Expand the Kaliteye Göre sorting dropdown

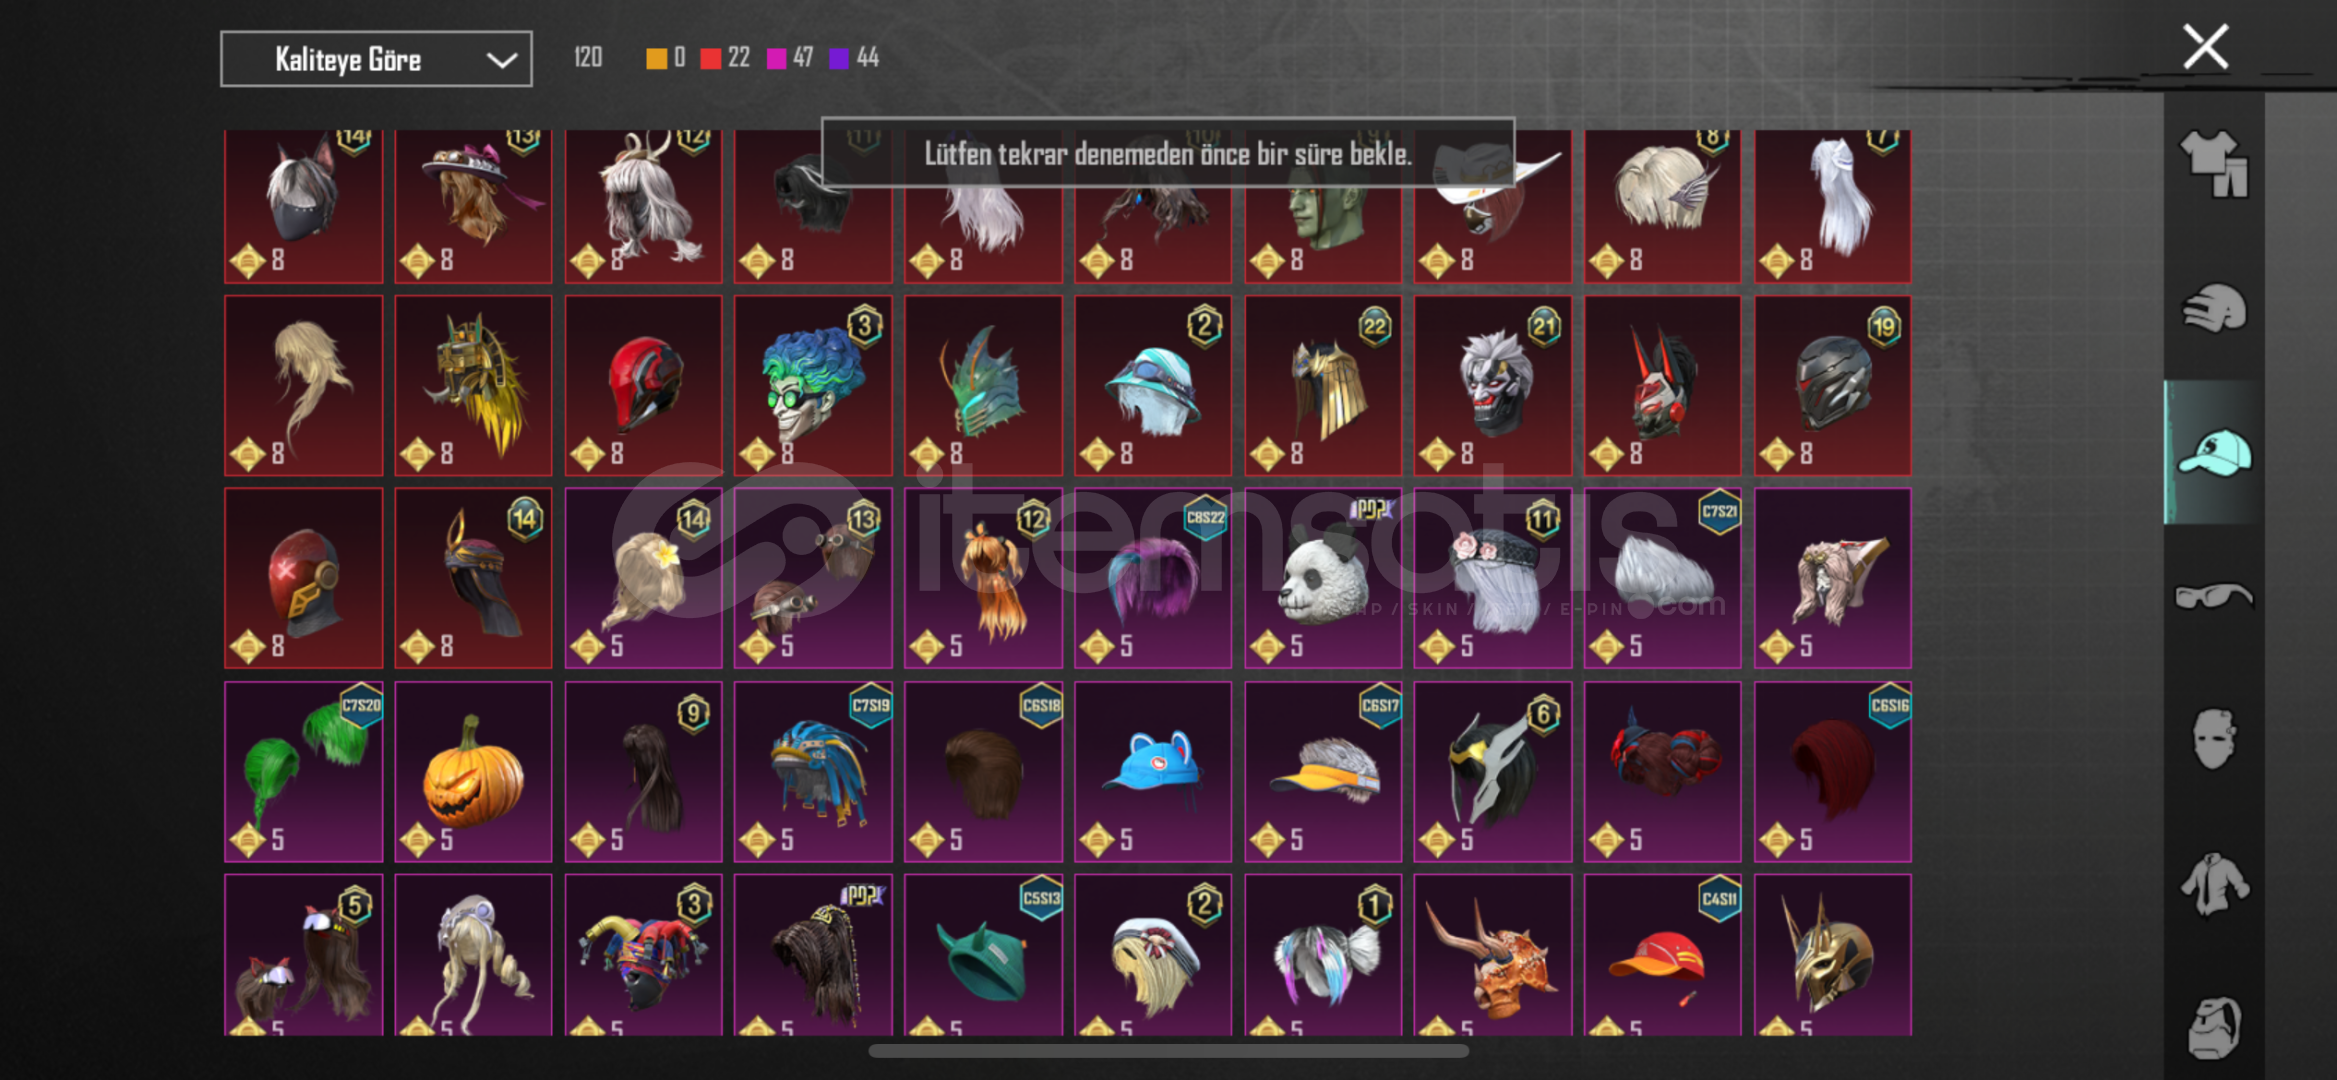click(x=376, y=59)
